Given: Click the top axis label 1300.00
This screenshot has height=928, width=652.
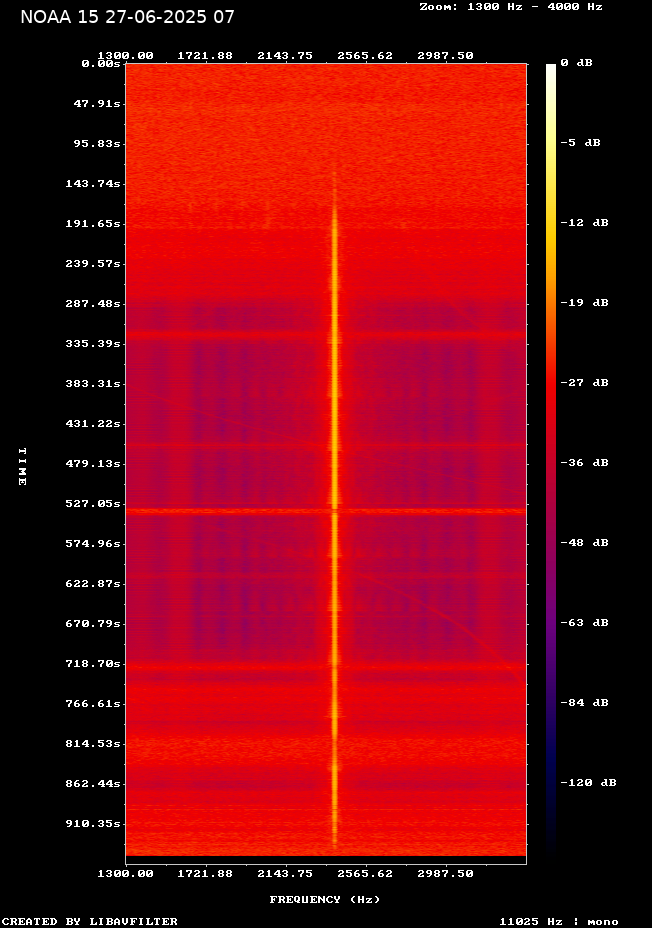Looking at the screenshot, I should pos(125,56).
